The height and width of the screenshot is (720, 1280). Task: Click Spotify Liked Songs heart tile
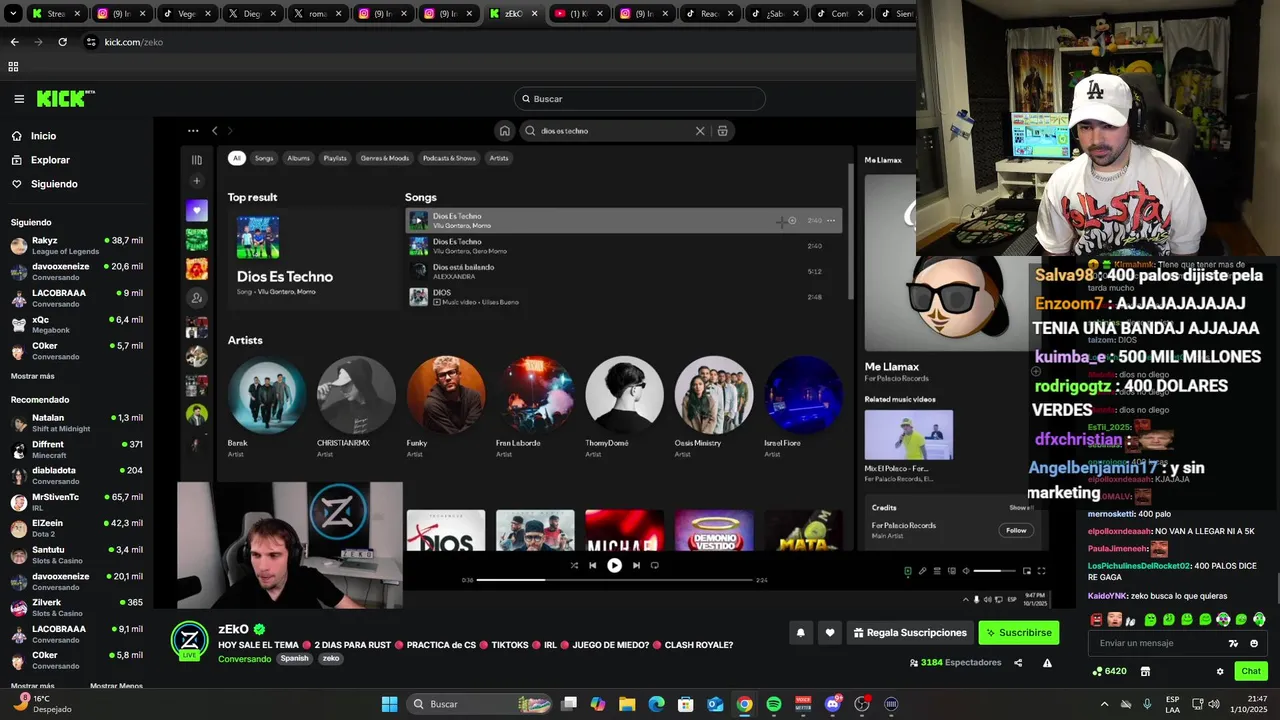tap(197, 211)
